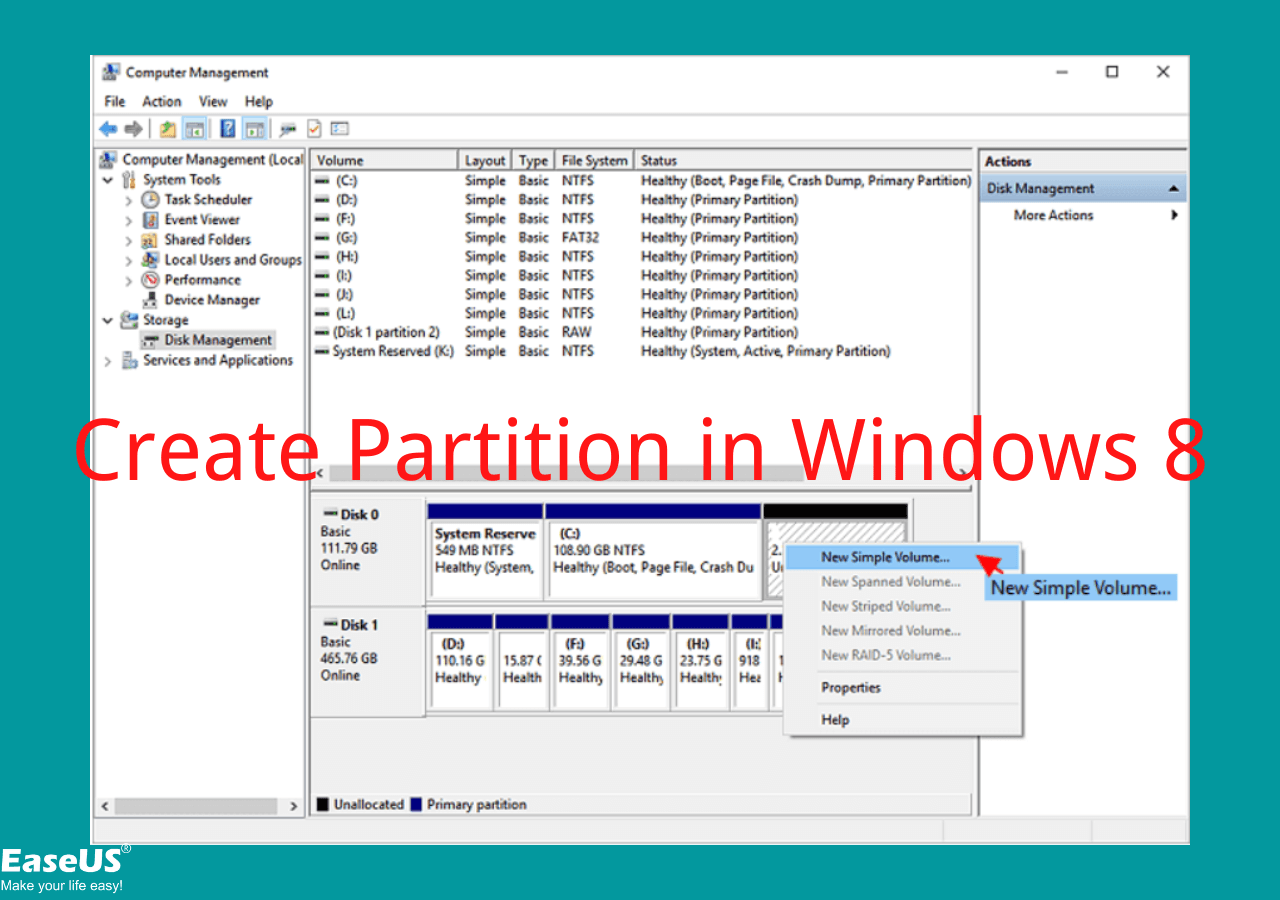Collapse the Storage node chevron
This screenshot has height=900, width=1280.
coord(107,319)
